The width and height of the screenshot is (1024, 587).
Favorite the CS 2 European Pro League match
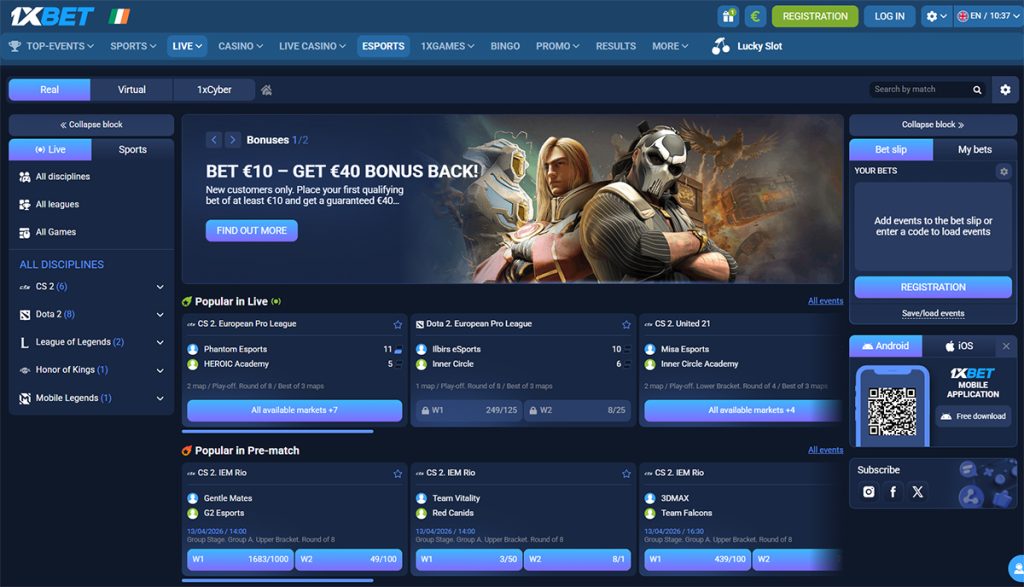coord(398,325)
